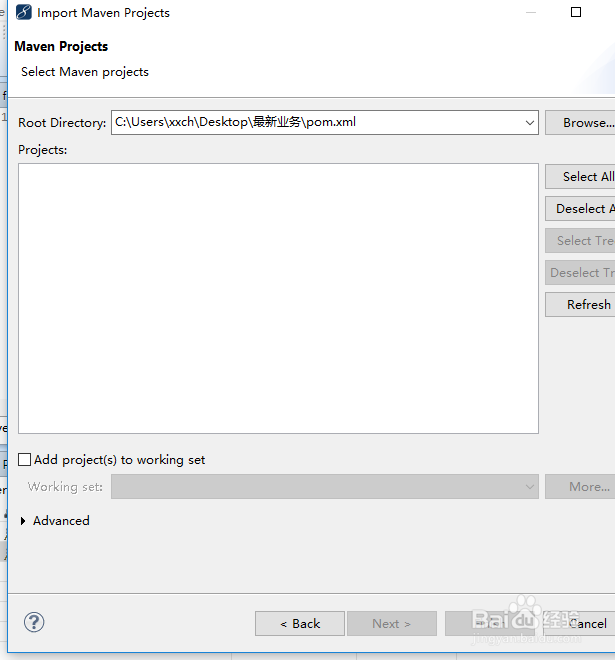Click the Browse... button
This screenshot has width=615, height=660.
coord(580,122)
